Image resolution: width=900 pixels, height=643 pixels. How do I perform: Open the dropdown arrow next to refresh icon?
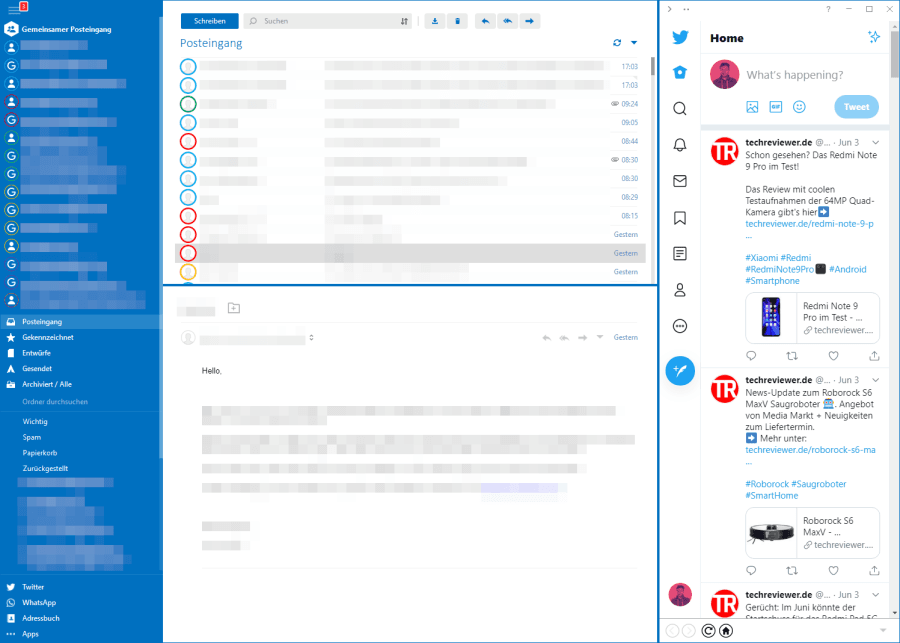click(x=634, y=43)
